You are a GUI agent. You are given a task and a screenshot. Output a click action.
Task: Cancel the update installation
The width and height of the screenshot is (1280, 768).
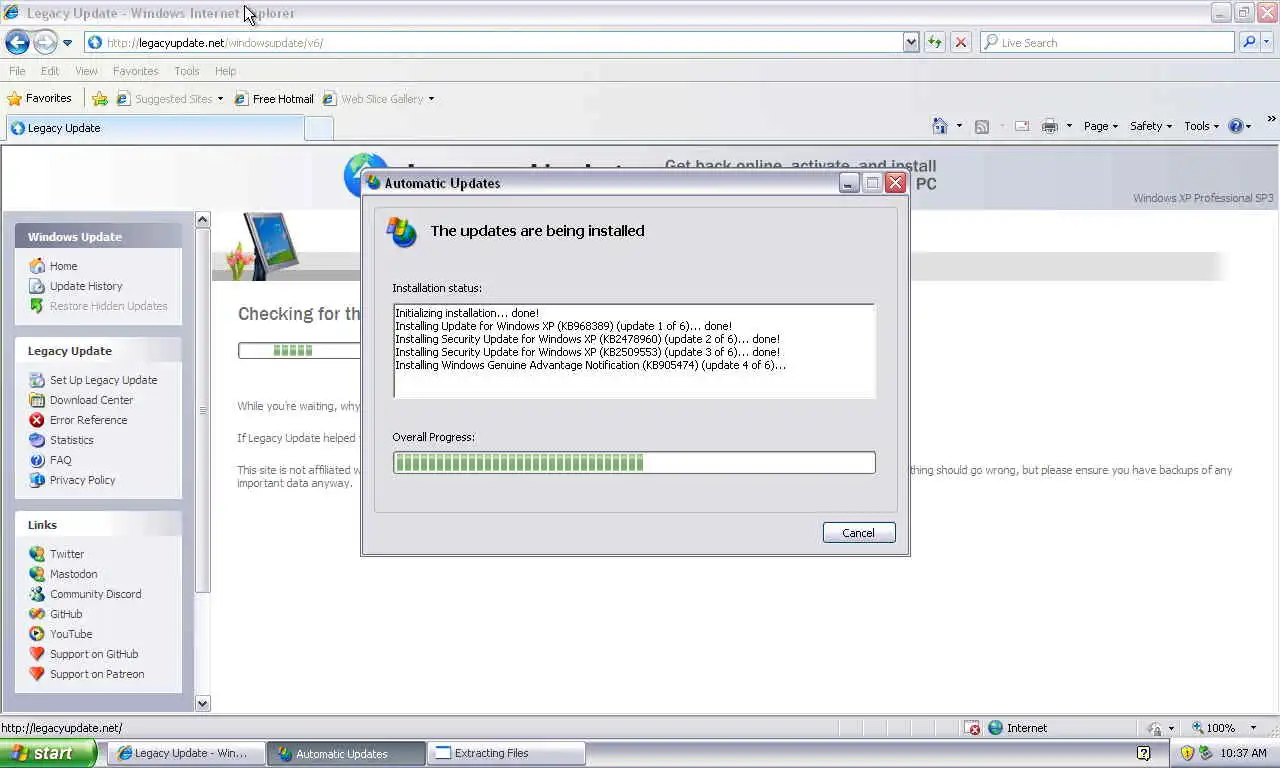[859, 533]
